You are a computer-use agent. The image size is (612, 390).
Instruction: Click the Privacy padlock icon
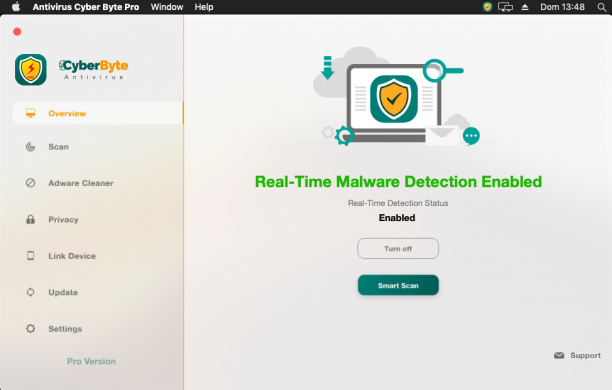[x=30, y=219]
